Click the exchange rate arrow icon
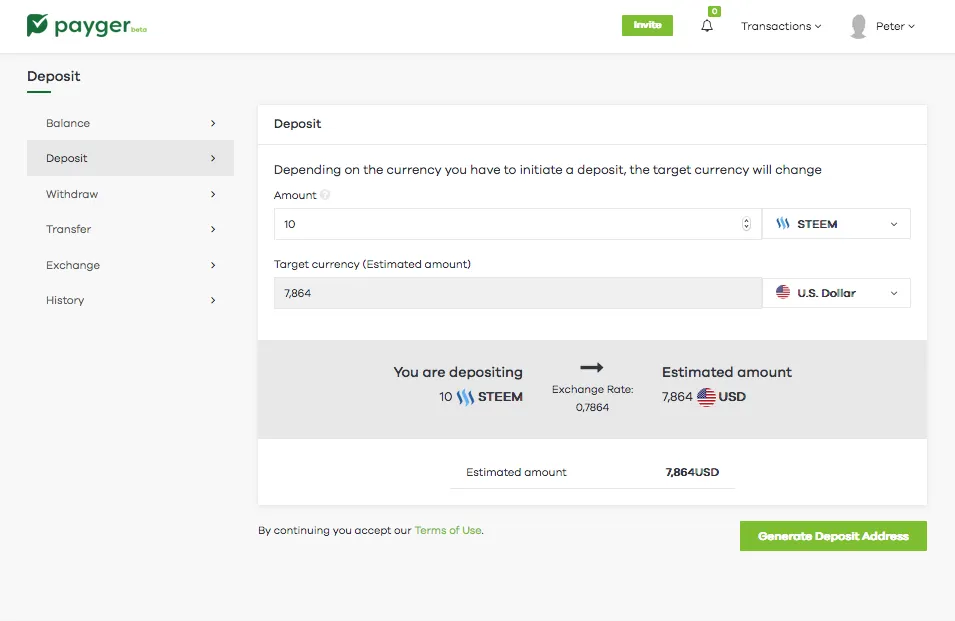Viewport: 955px width, 621px height. 591,367
